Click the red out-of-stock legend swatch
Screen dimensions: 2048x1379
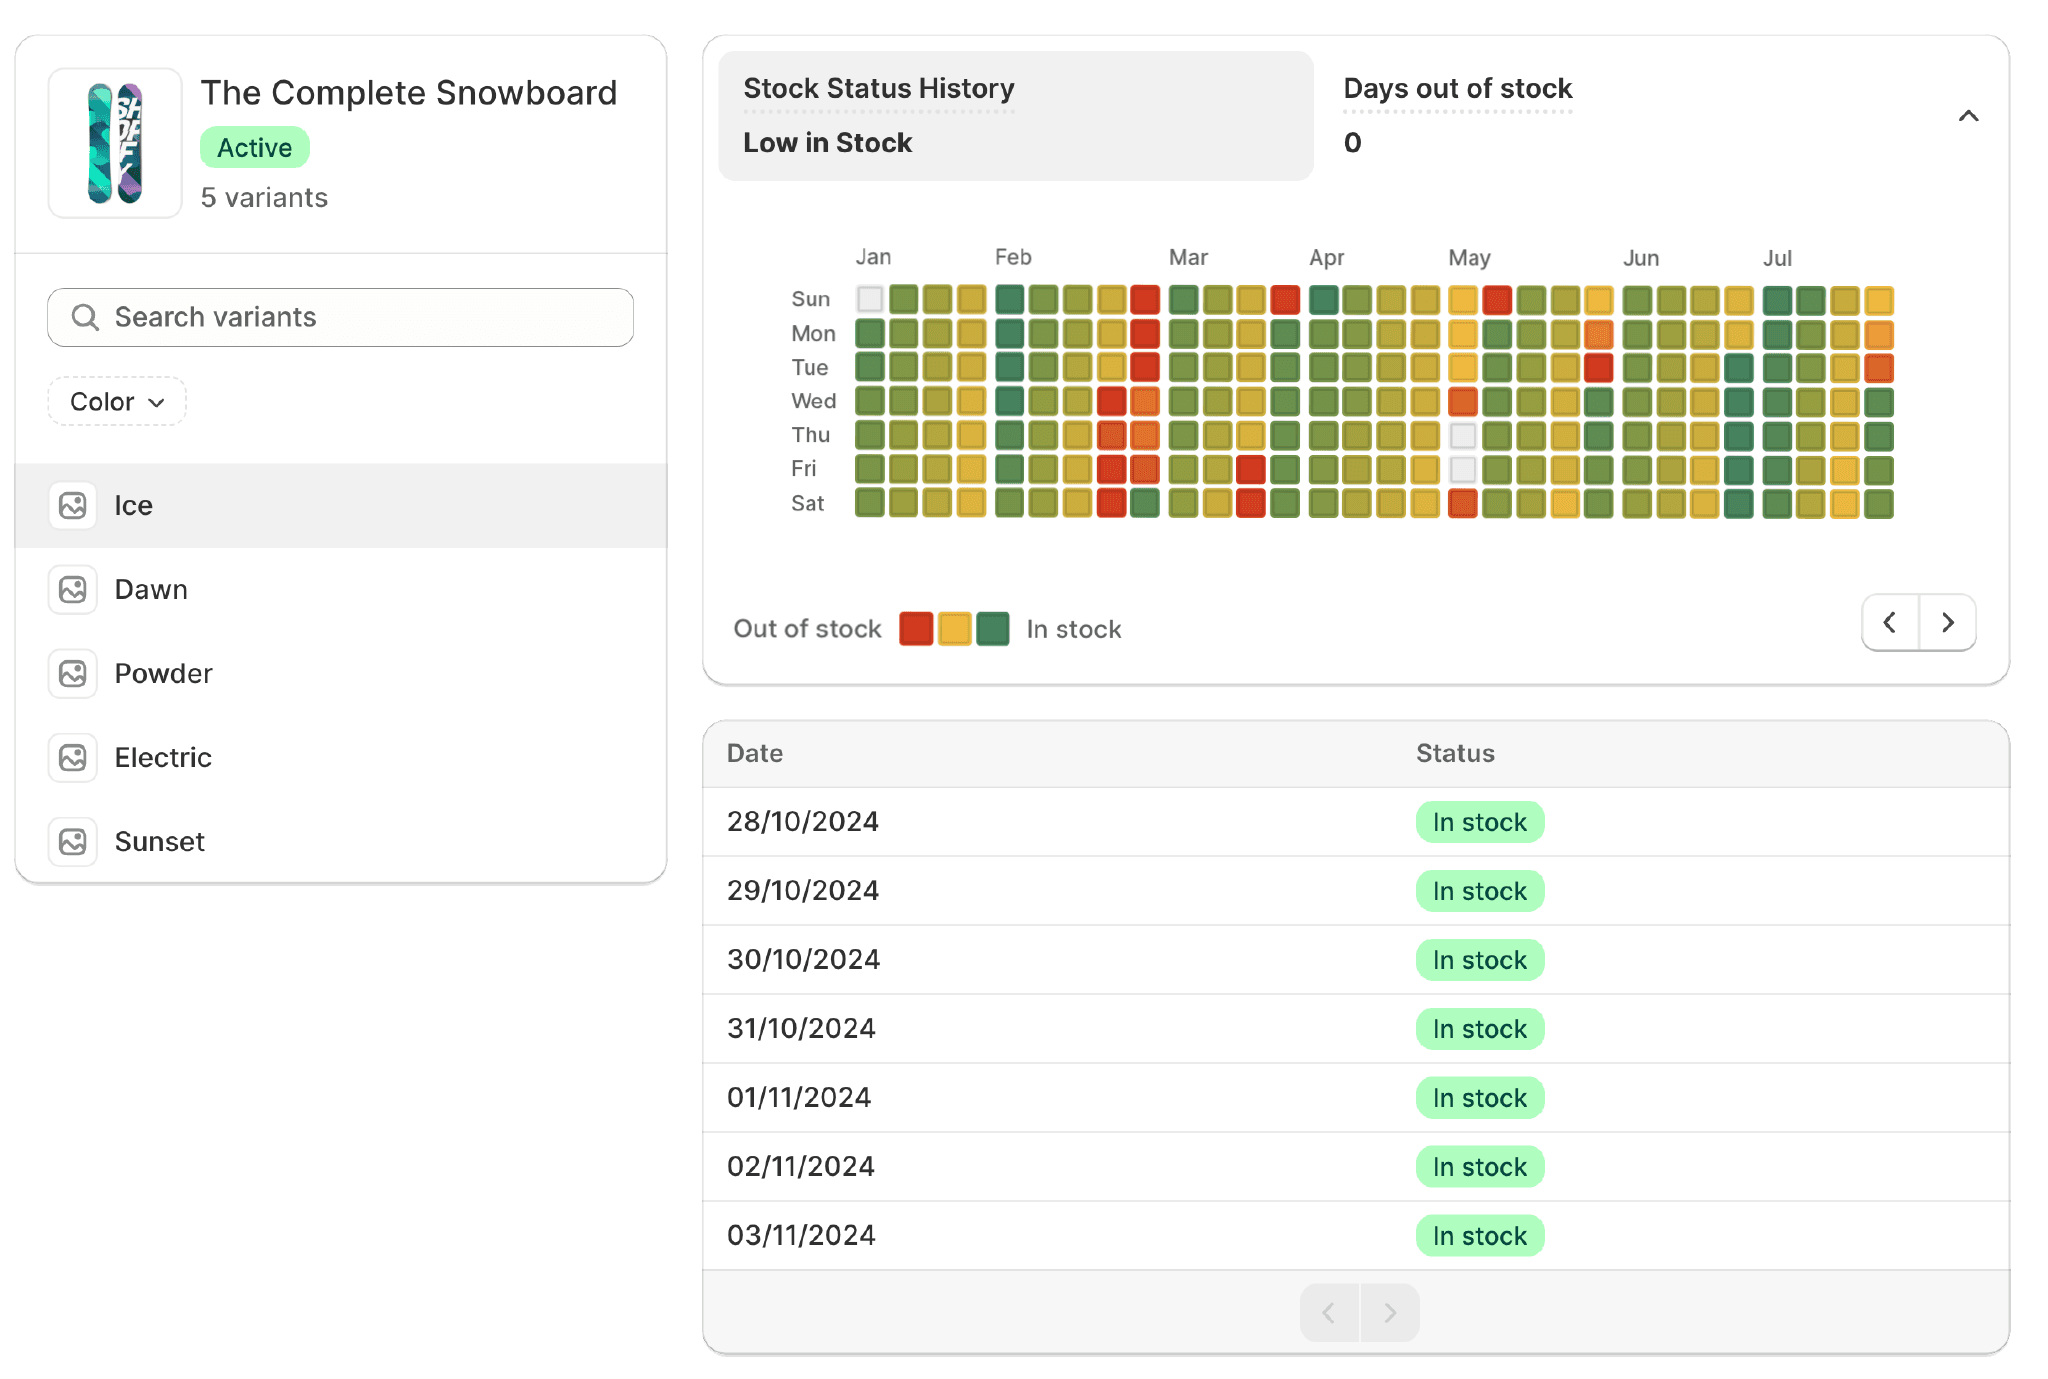[x=916, y=628]
